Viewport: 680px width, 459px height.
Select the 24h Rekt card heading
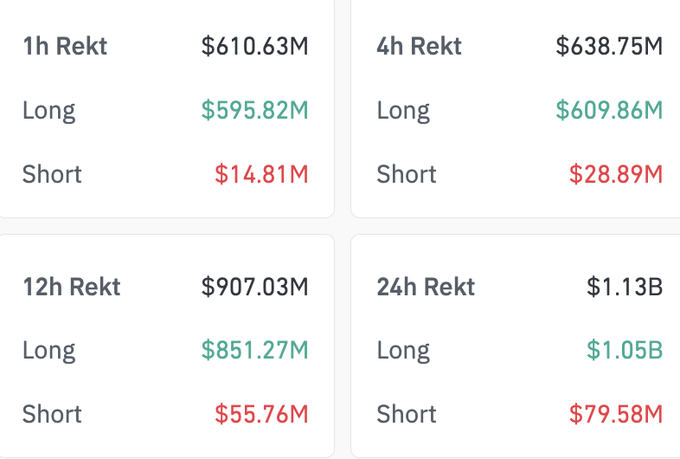click(x=426, y=287)
